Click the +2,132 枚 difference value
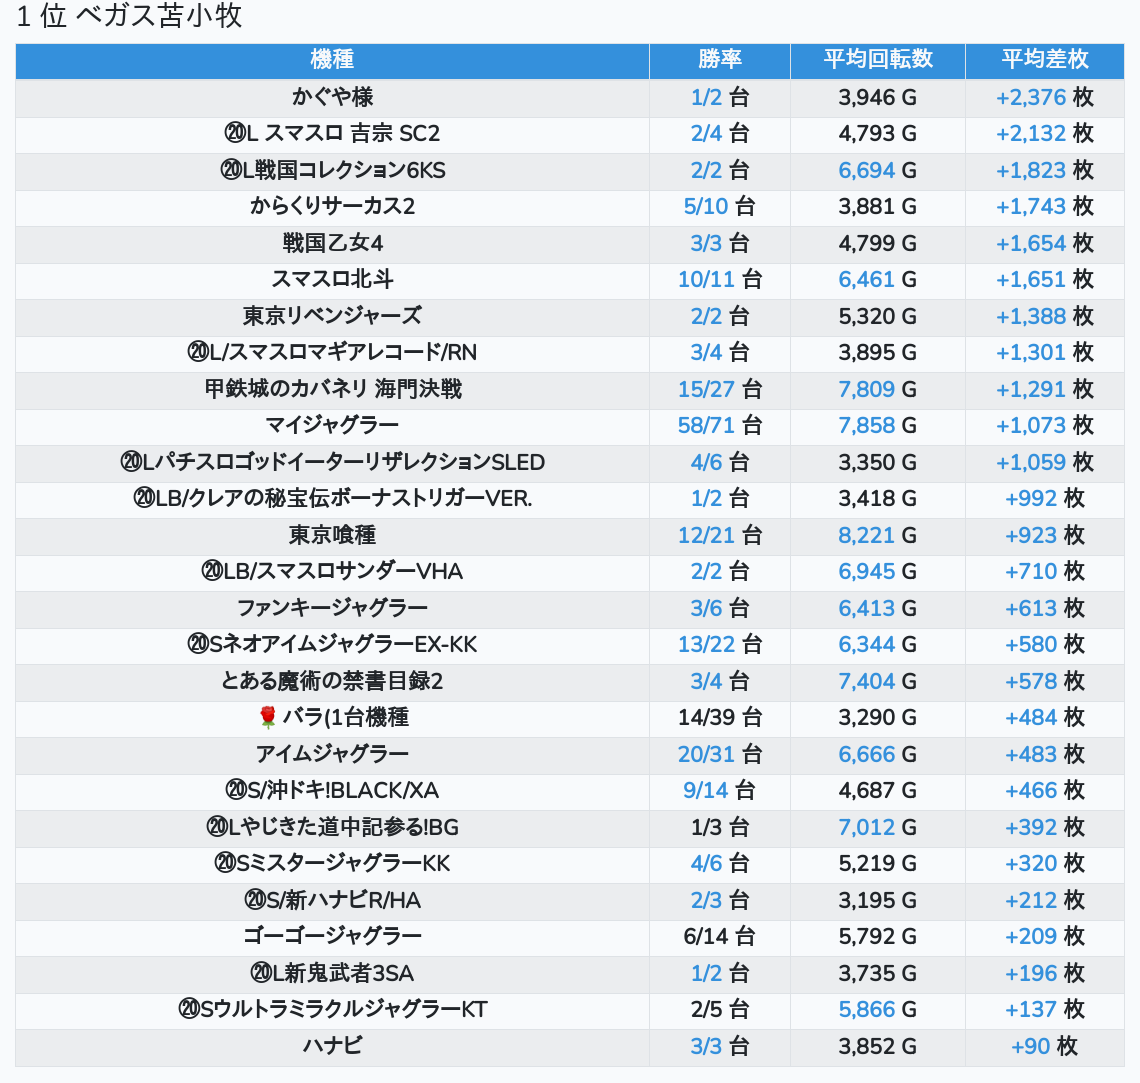 (x=1045, y=134)
